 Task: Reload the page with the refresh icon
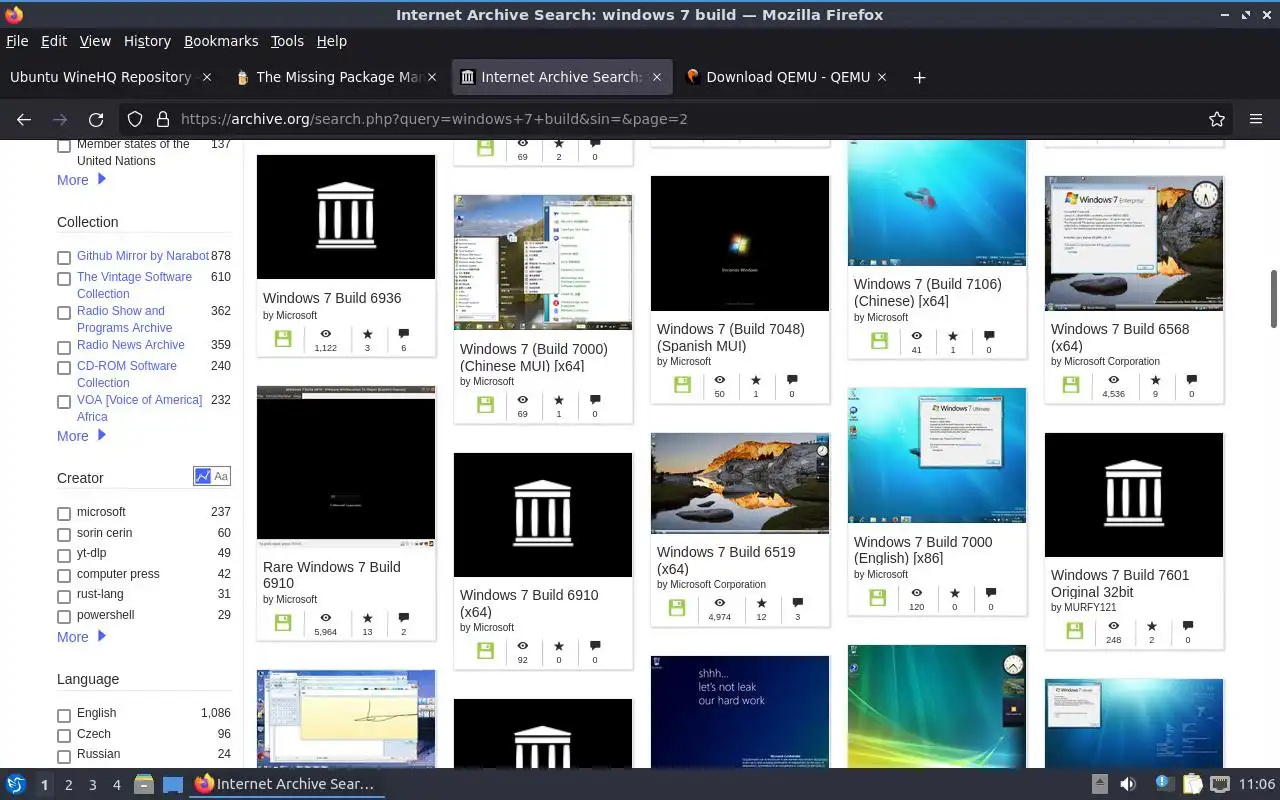pos(96,119)
